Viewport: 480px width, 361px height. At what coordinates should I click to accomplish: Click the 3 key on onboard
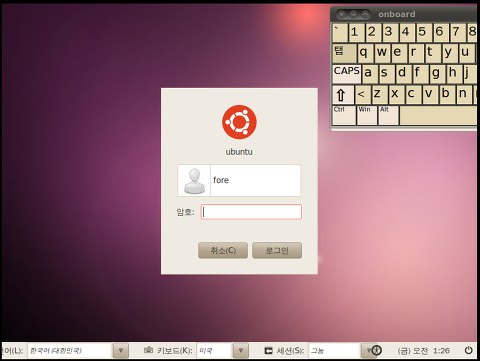click(x=390, y=33)
